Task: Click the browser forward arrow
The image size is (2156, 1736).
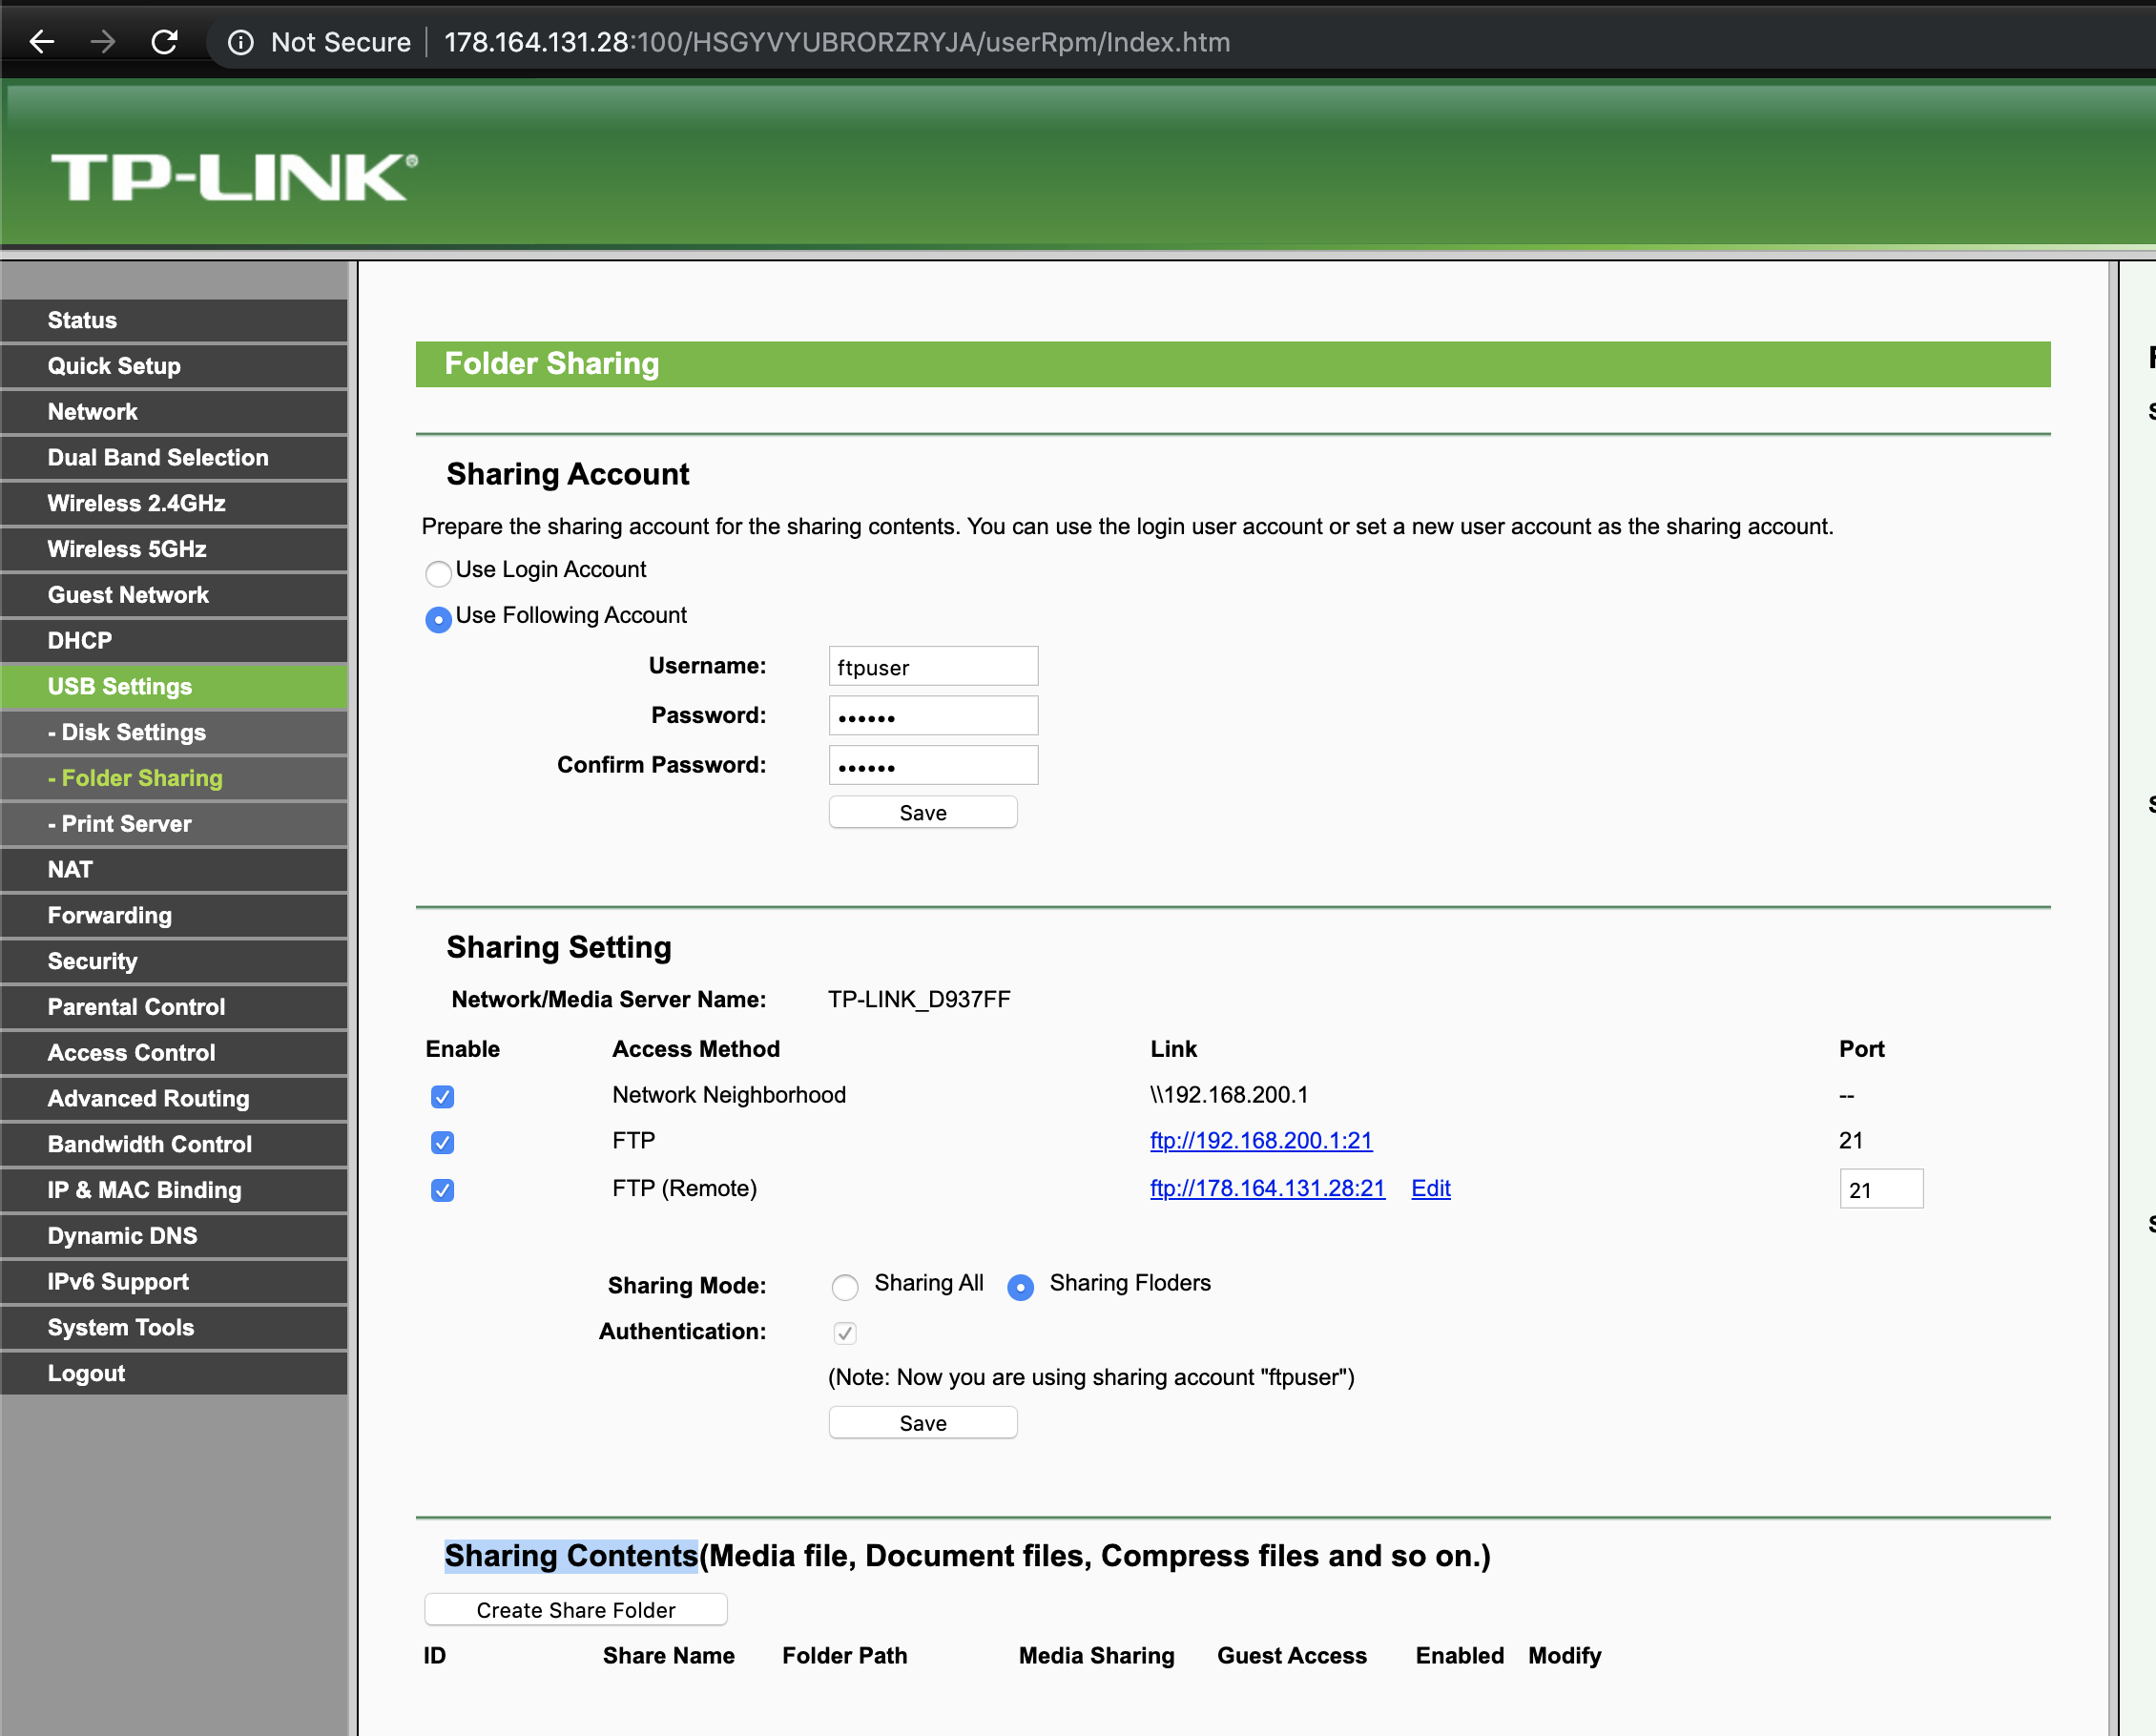Action: click(103, 42)
